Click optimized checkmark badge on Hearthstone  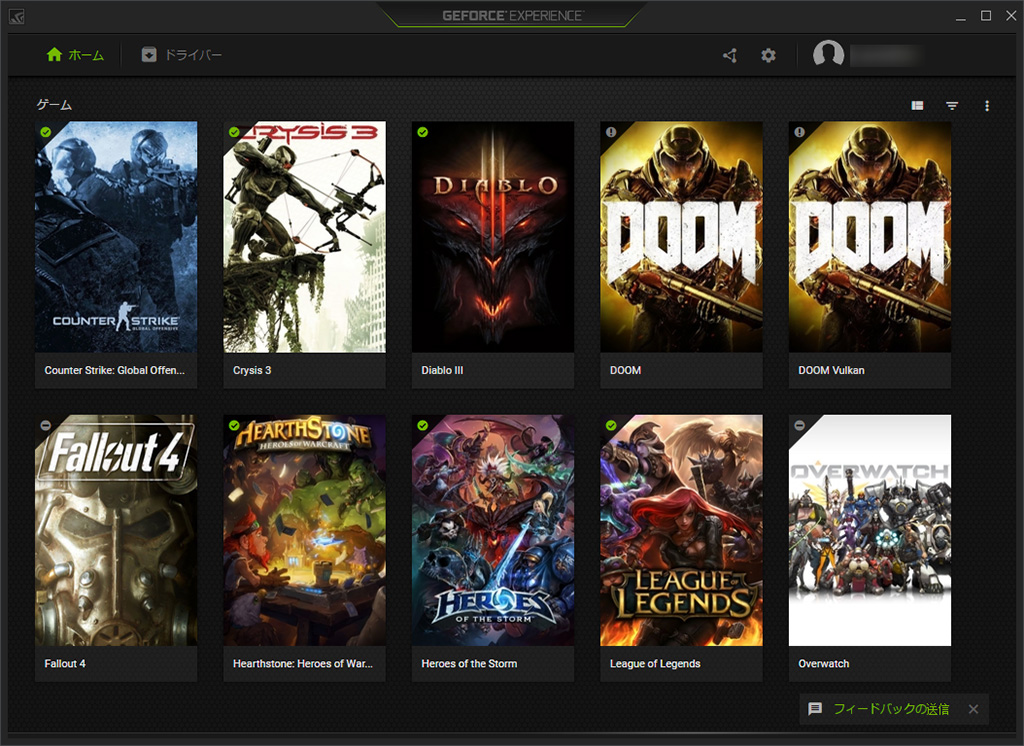coord(234,425)
